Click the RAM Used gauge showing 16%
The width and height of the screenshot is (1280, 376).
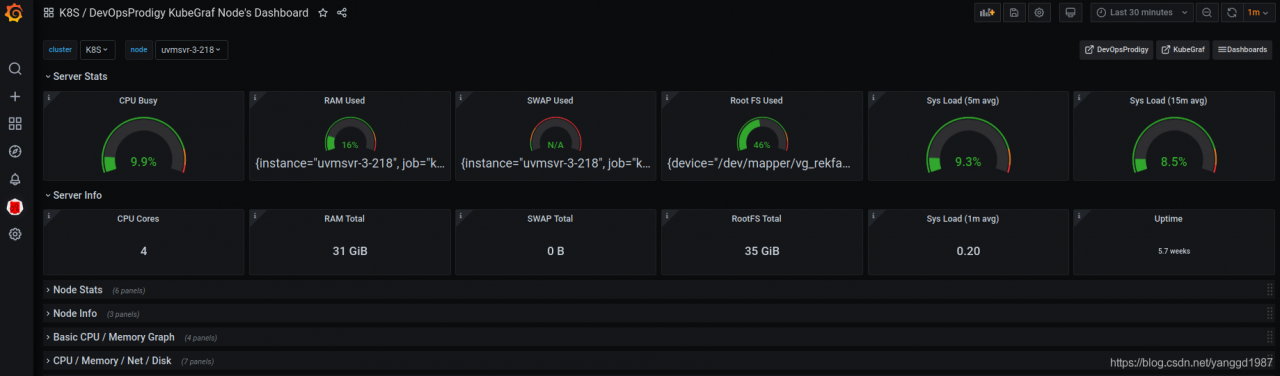pos(350,135)
